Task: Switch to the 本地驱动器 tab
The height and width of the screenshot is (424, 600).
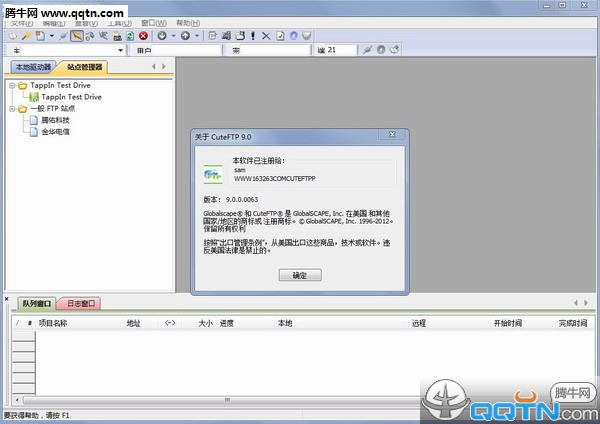Action: pos(33,67)
